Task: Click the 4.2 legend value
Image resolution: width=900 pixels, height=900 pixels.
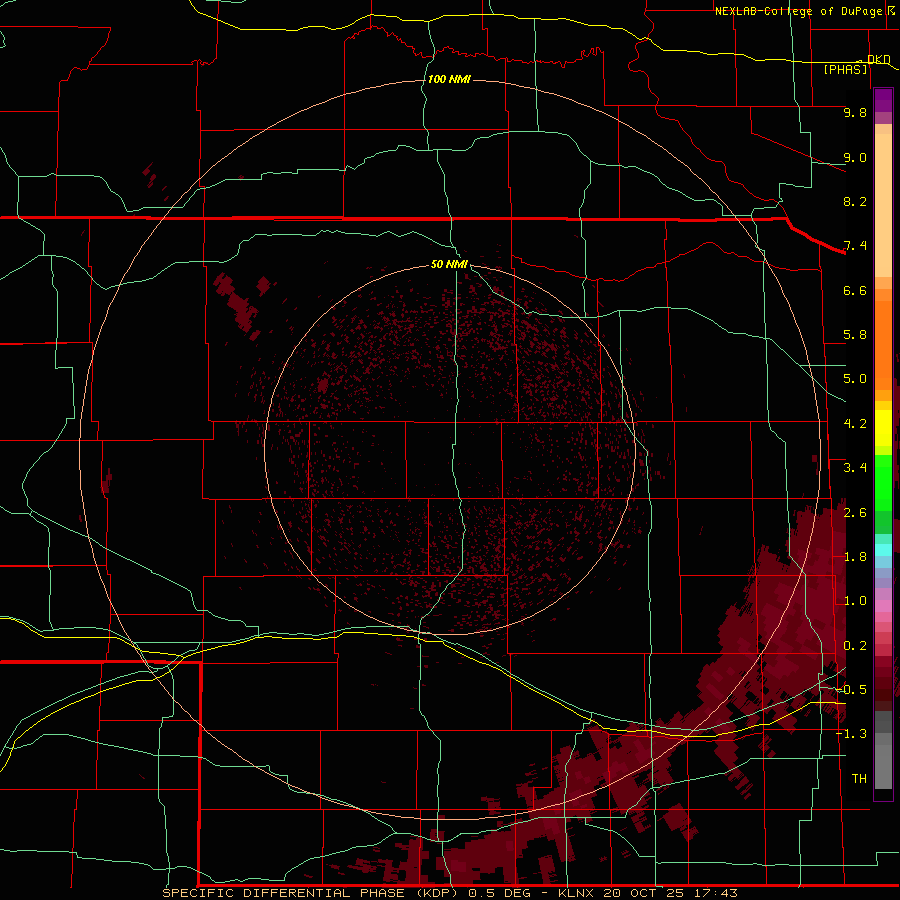Action: [x=855, y=424]
